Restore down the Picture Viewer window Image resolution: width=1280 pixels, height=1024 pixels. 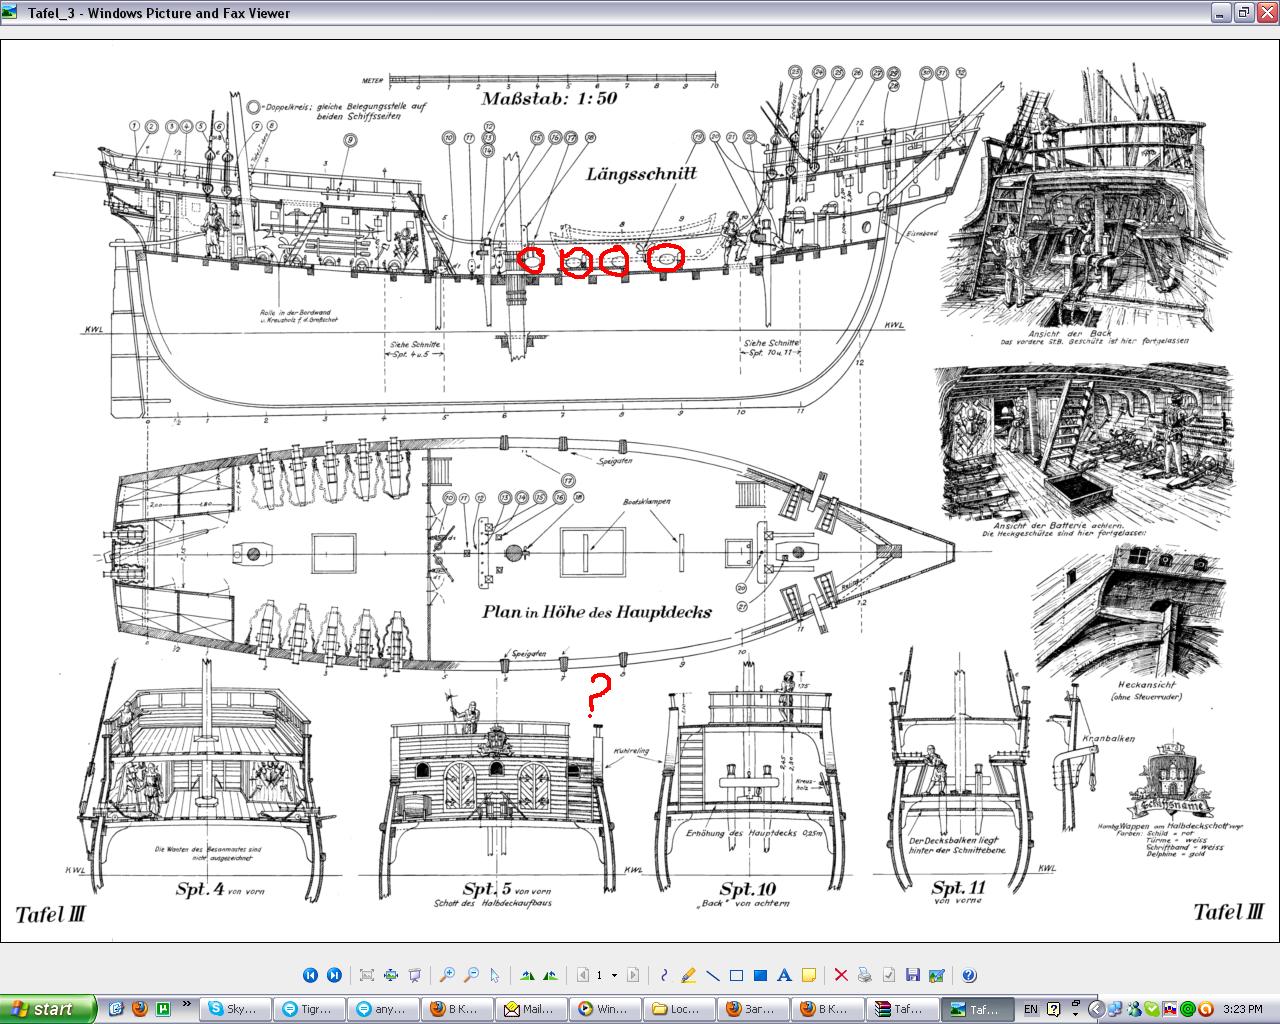1243,13
